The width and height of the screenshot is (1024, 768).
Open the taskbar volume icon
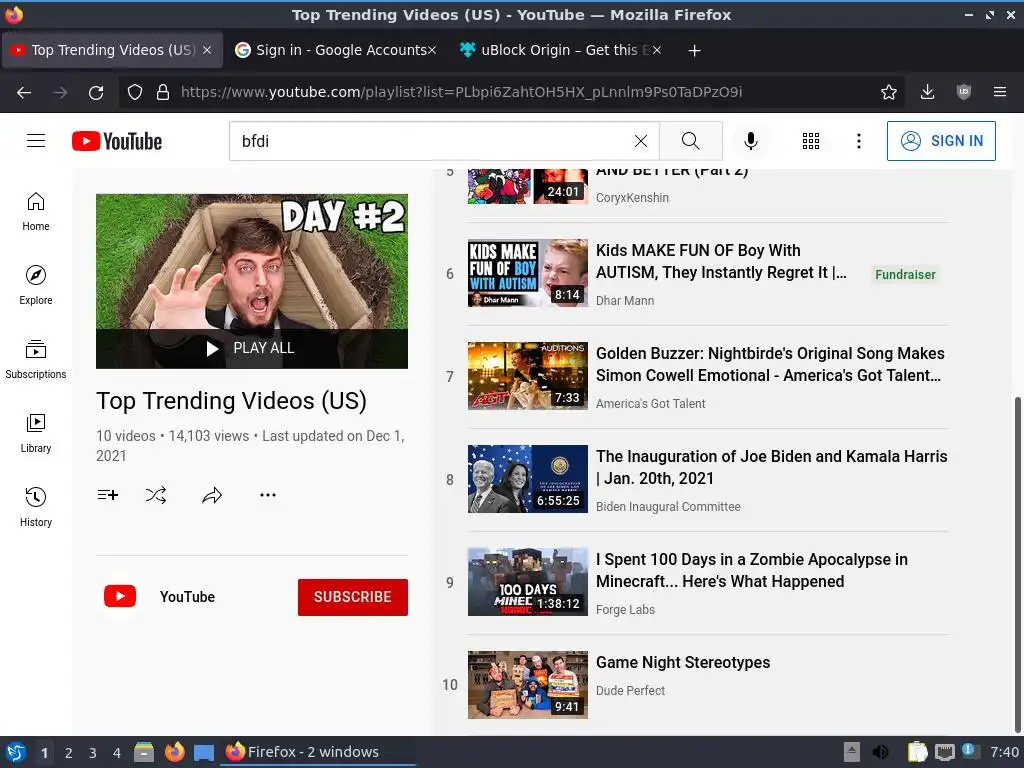point(880,752)
